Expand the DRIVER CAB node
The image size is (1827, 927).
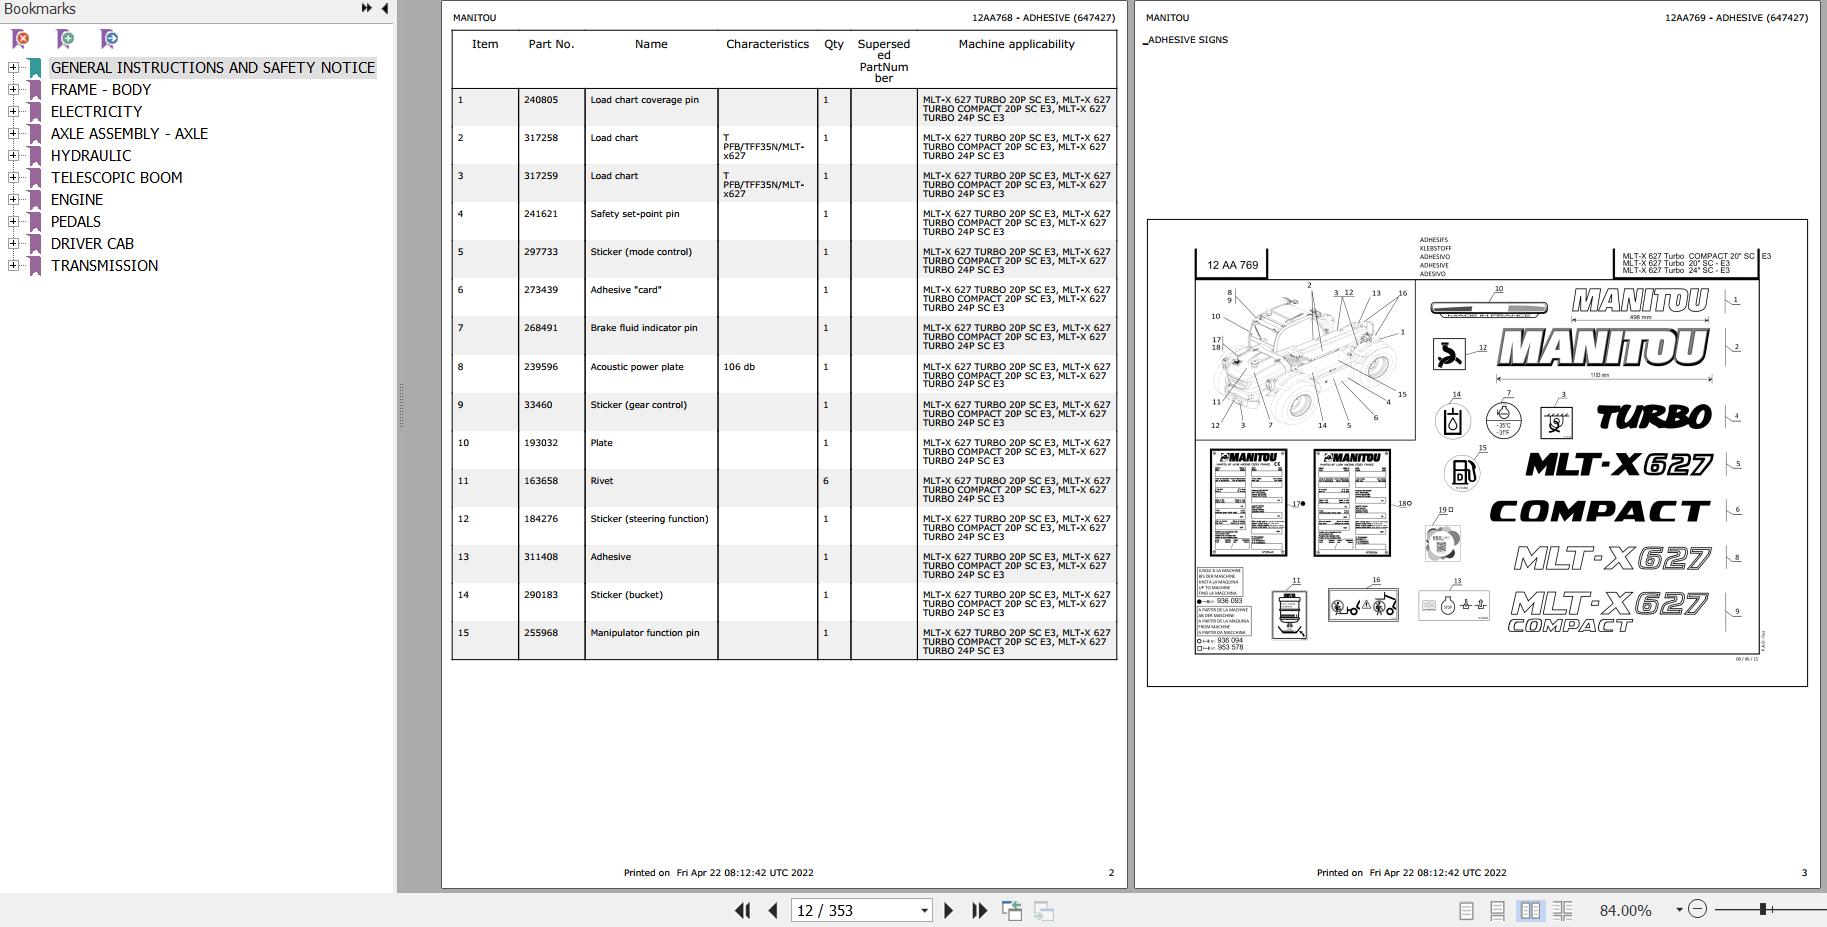point(13,244)
